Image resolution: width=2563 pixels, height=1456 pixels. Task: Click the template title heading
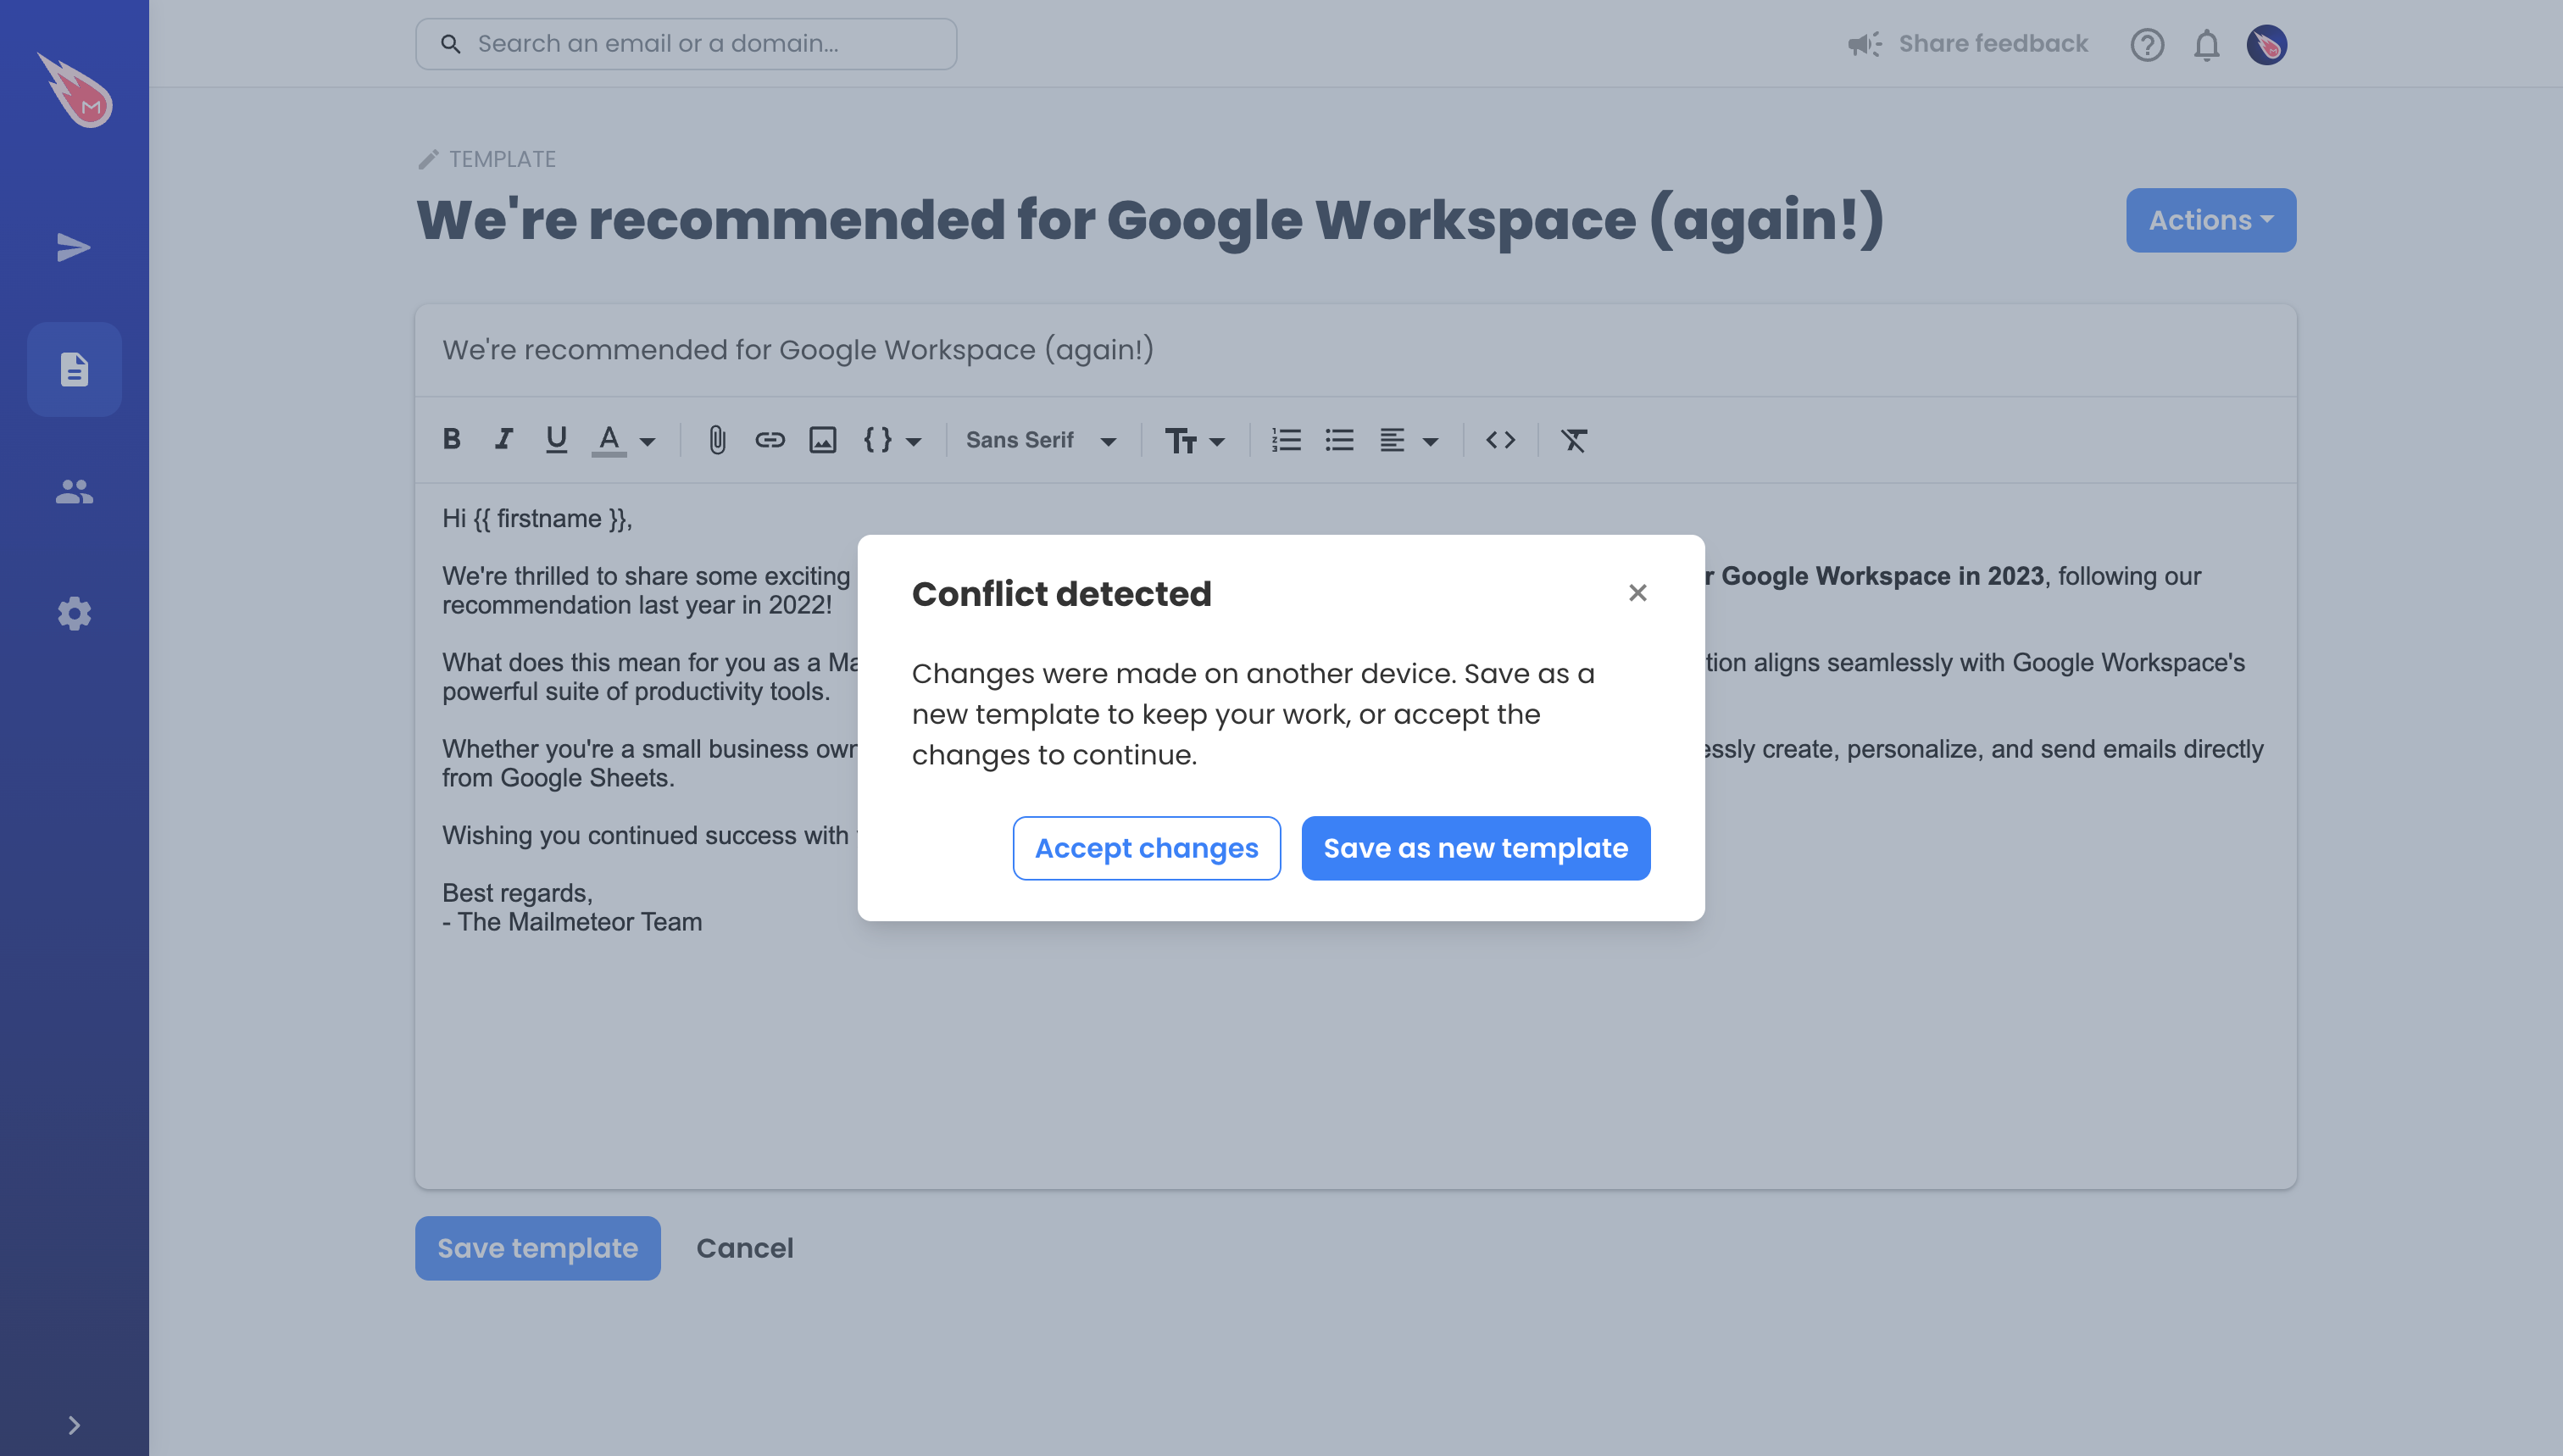1150,220
